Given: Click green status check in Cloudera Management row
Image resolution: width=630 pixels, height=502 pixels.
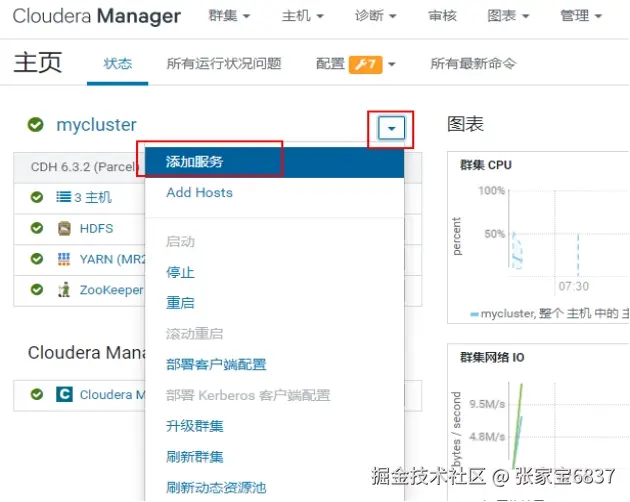Looking at the screenshot, I should (37, 394).
